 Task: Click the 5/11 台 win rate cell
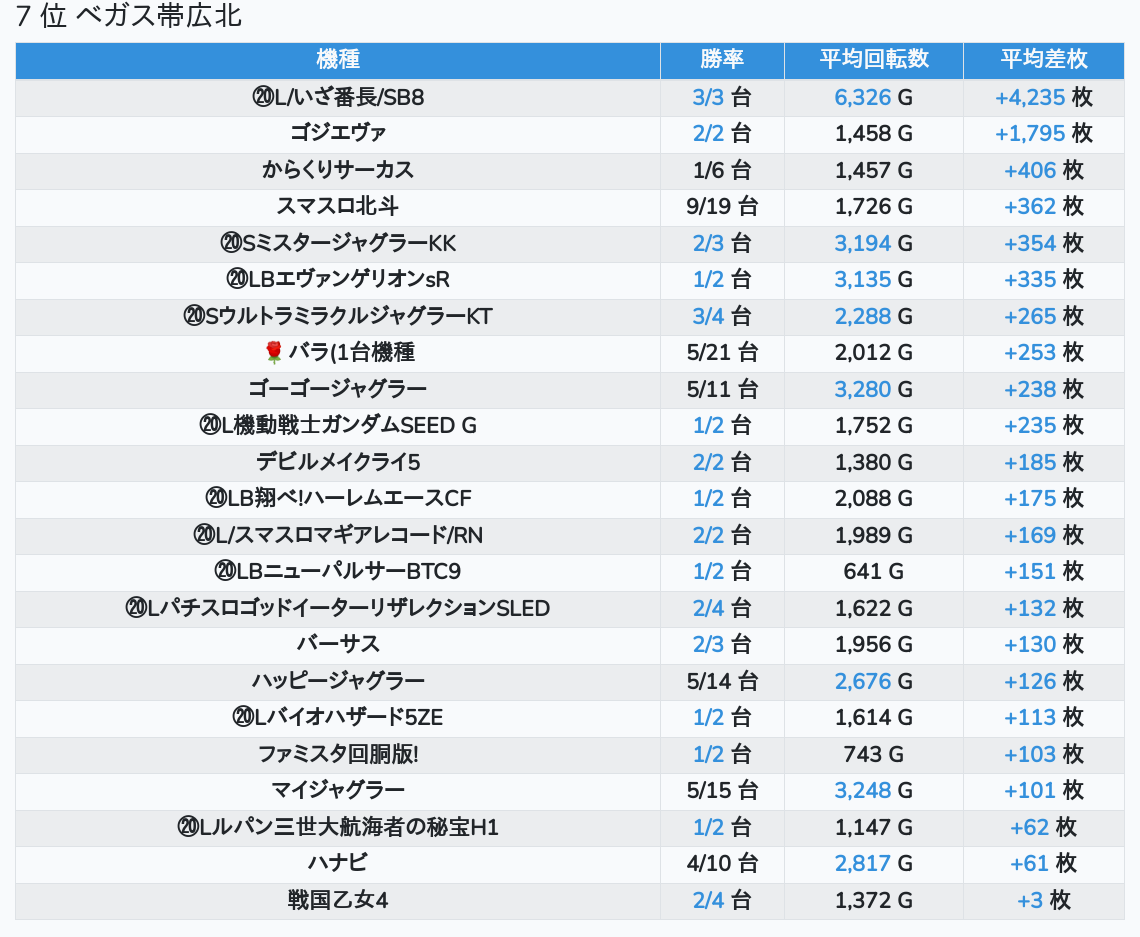pyautogui.click(x=722, y=390)
